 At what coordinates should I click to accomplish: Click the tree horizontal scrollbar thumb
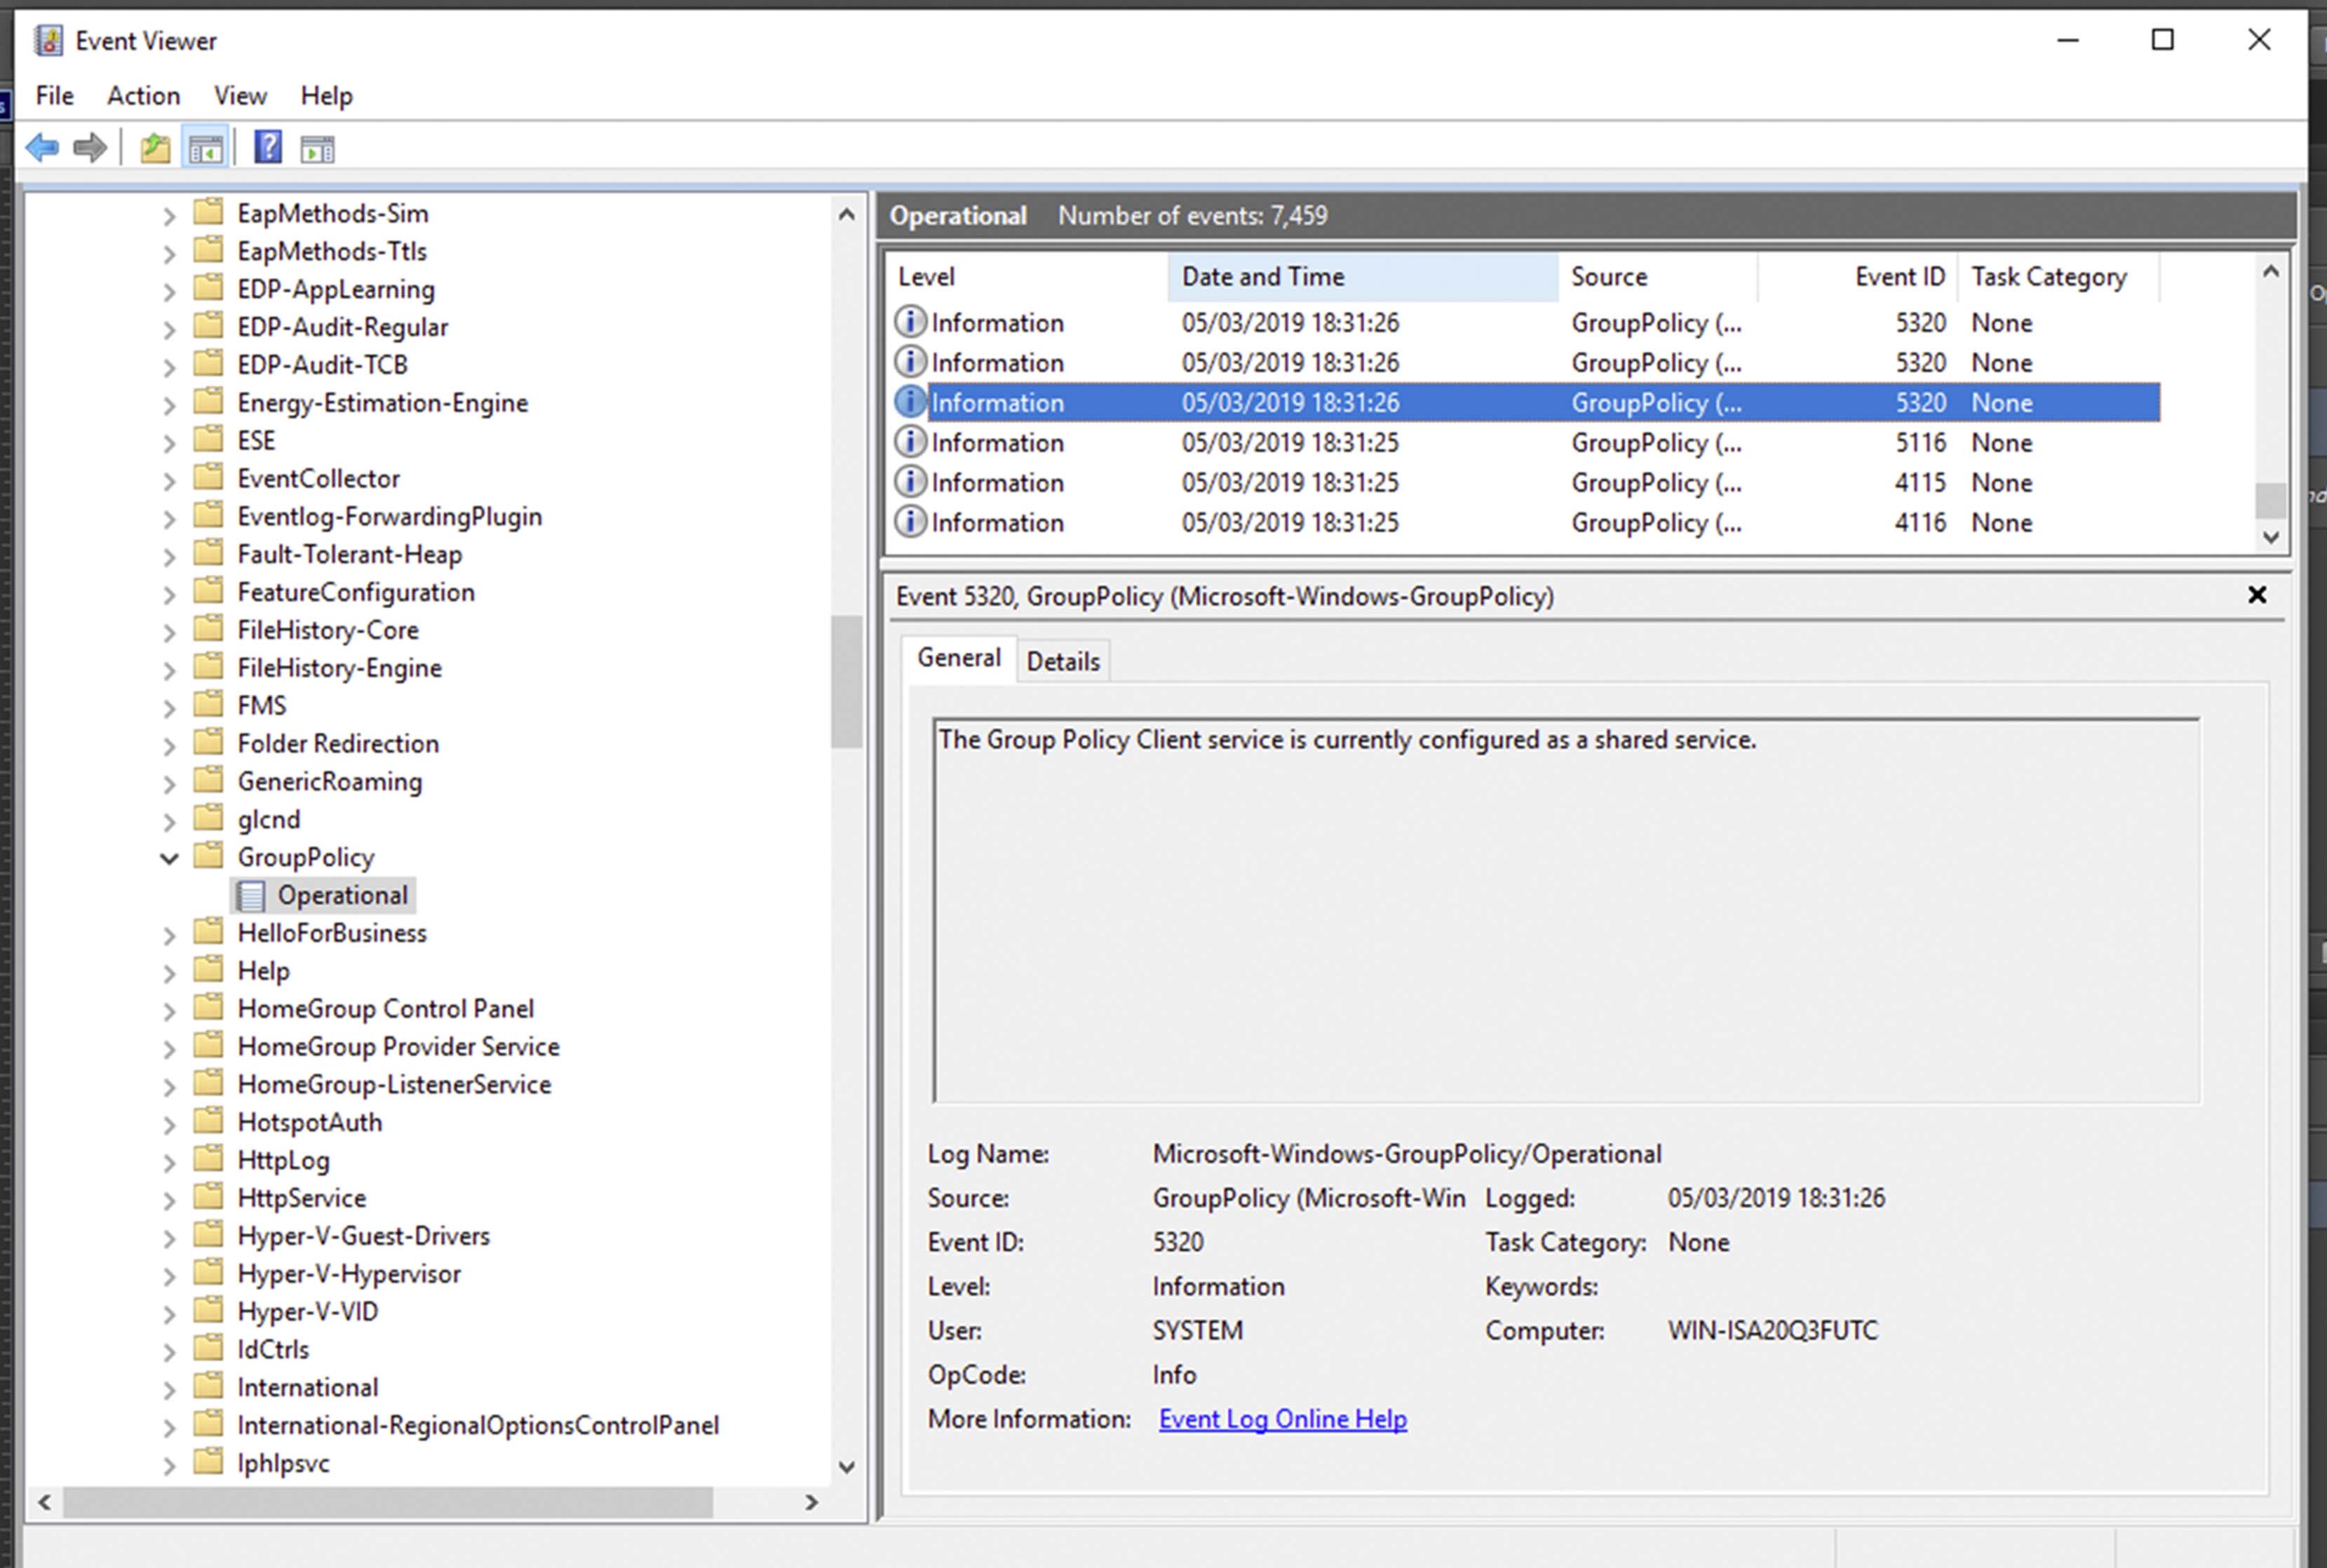(388, 1502)
